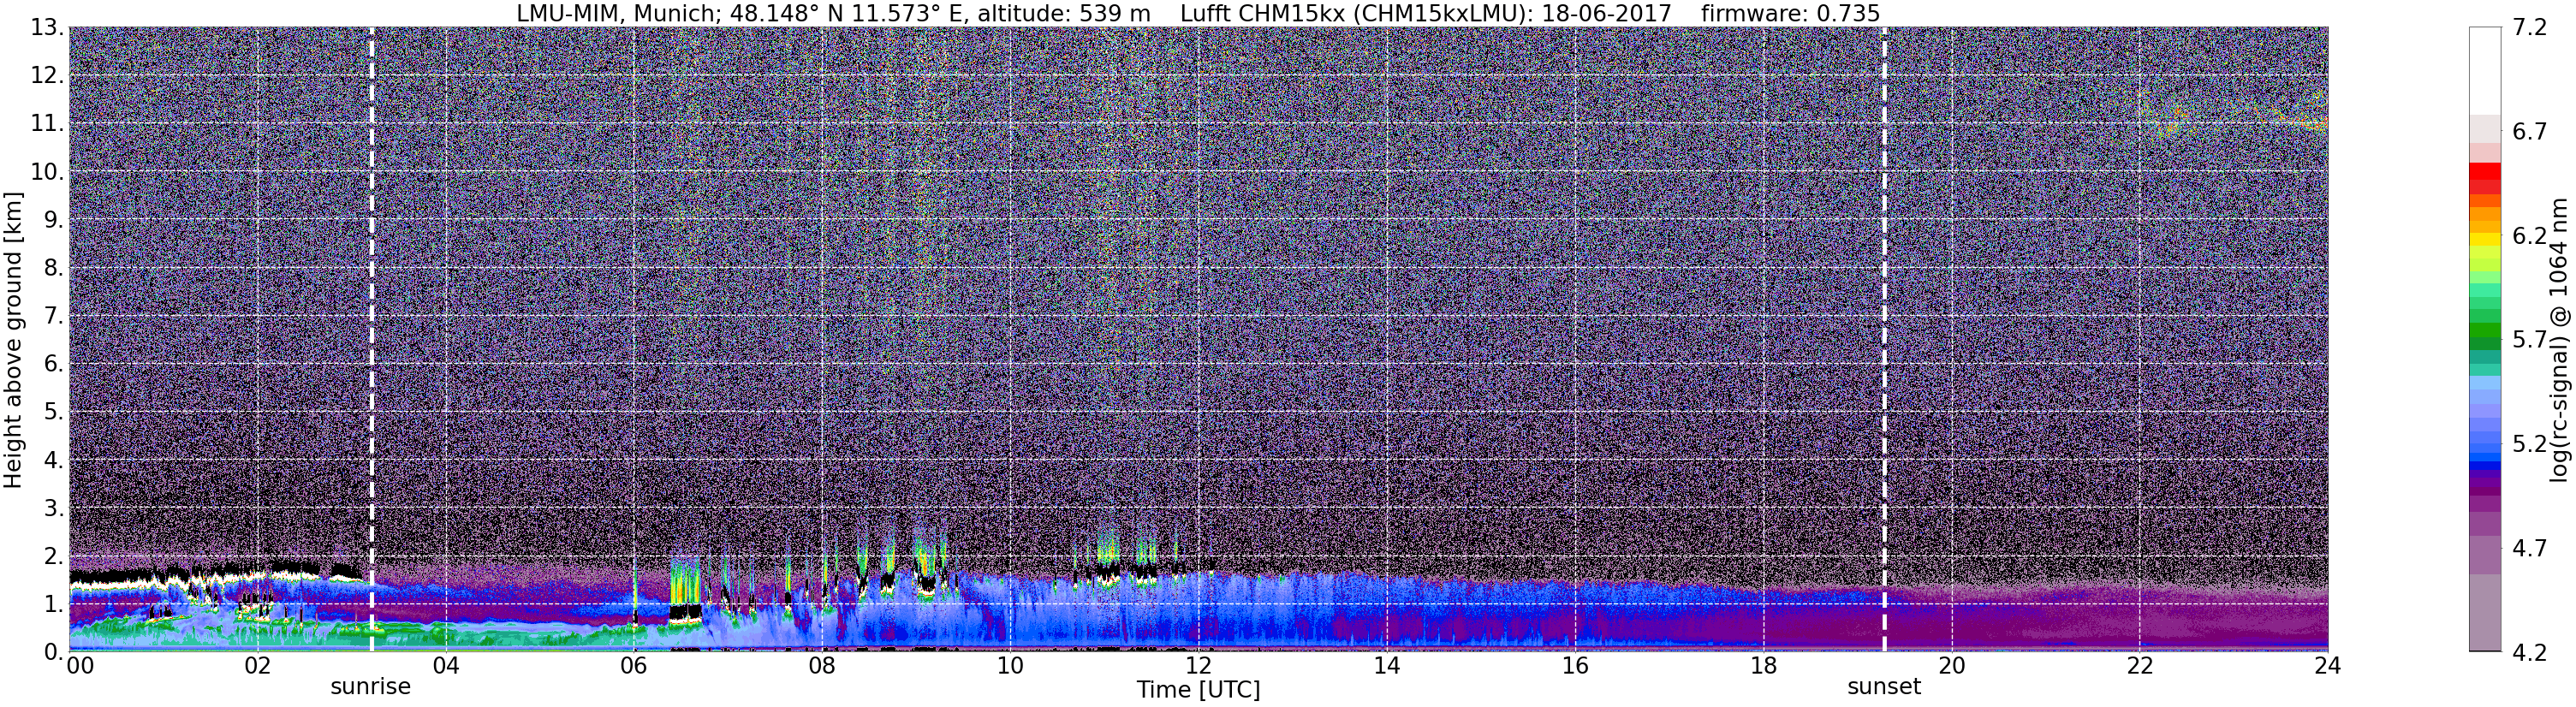Screen dimensions: 2576x707
Task: Click the dashed sunrise marker line
Action: tap(371, 340)
